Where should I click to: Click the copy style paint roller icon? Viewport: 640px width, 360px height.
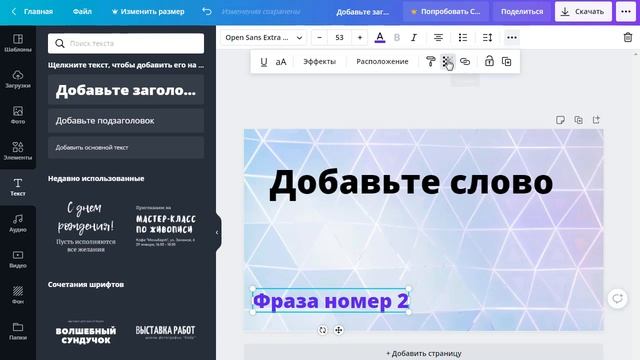click(430, 62)
